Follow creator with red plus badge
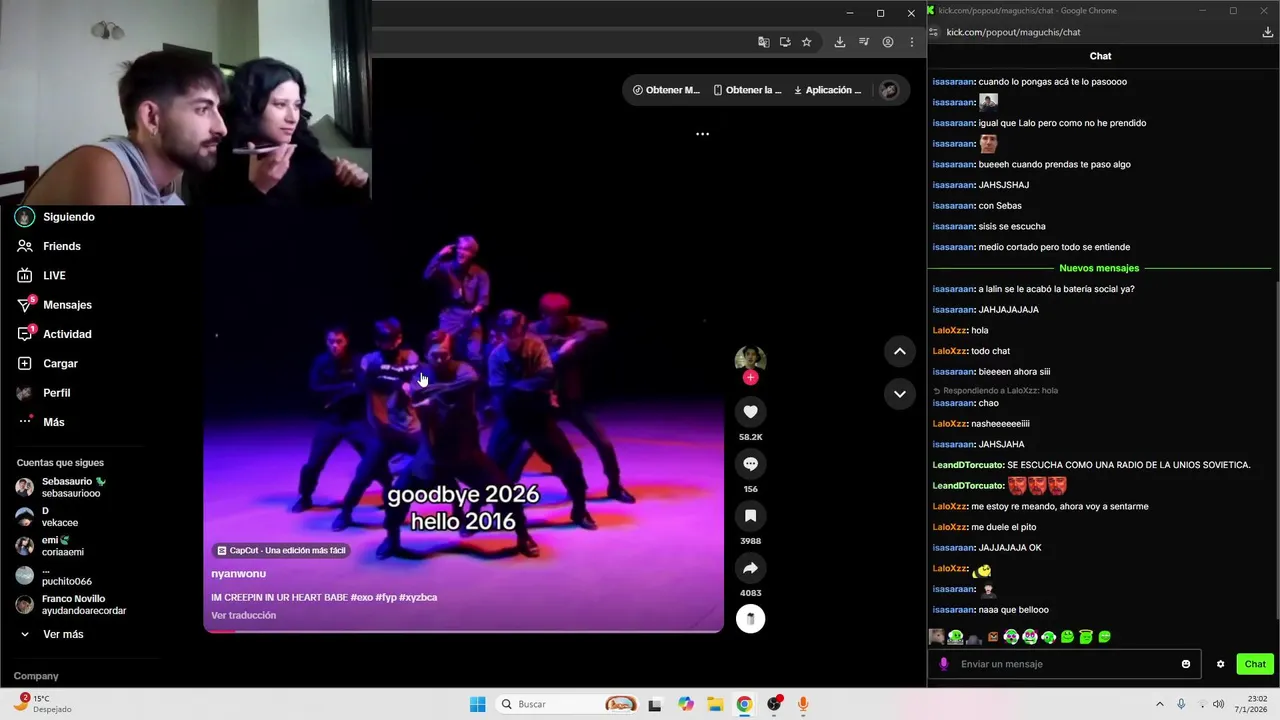This screenshot has height=720, width=1280. pos(750,377)
